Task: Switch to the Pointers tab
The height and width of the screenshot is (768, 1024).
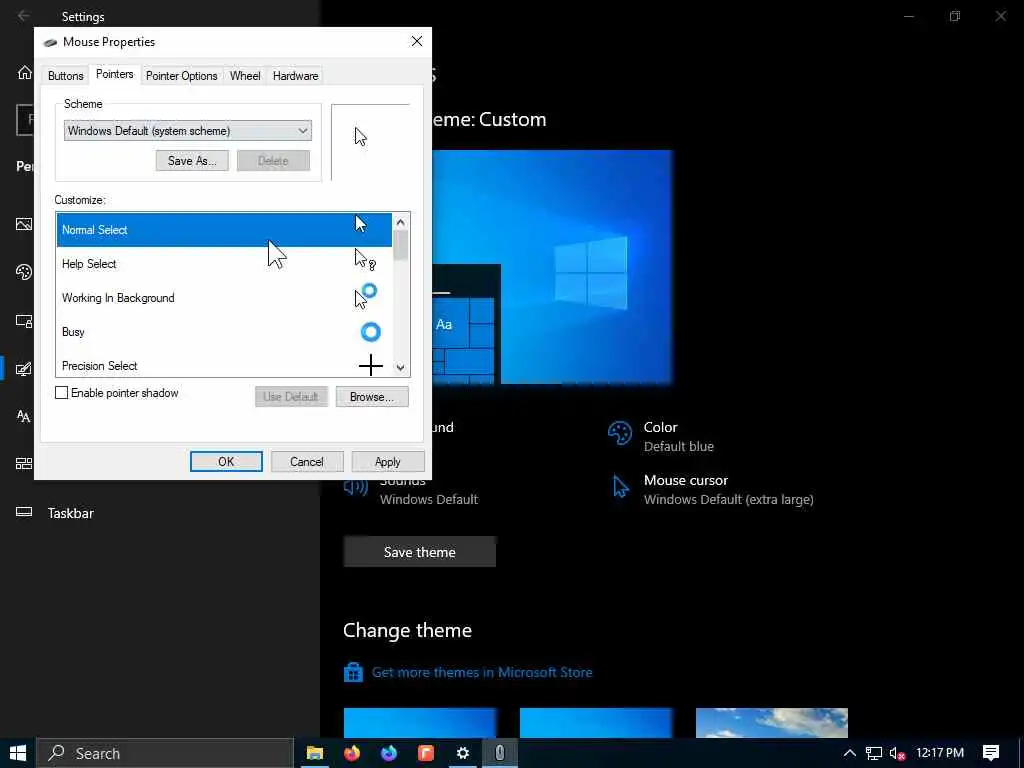Action: coord(114,74)
